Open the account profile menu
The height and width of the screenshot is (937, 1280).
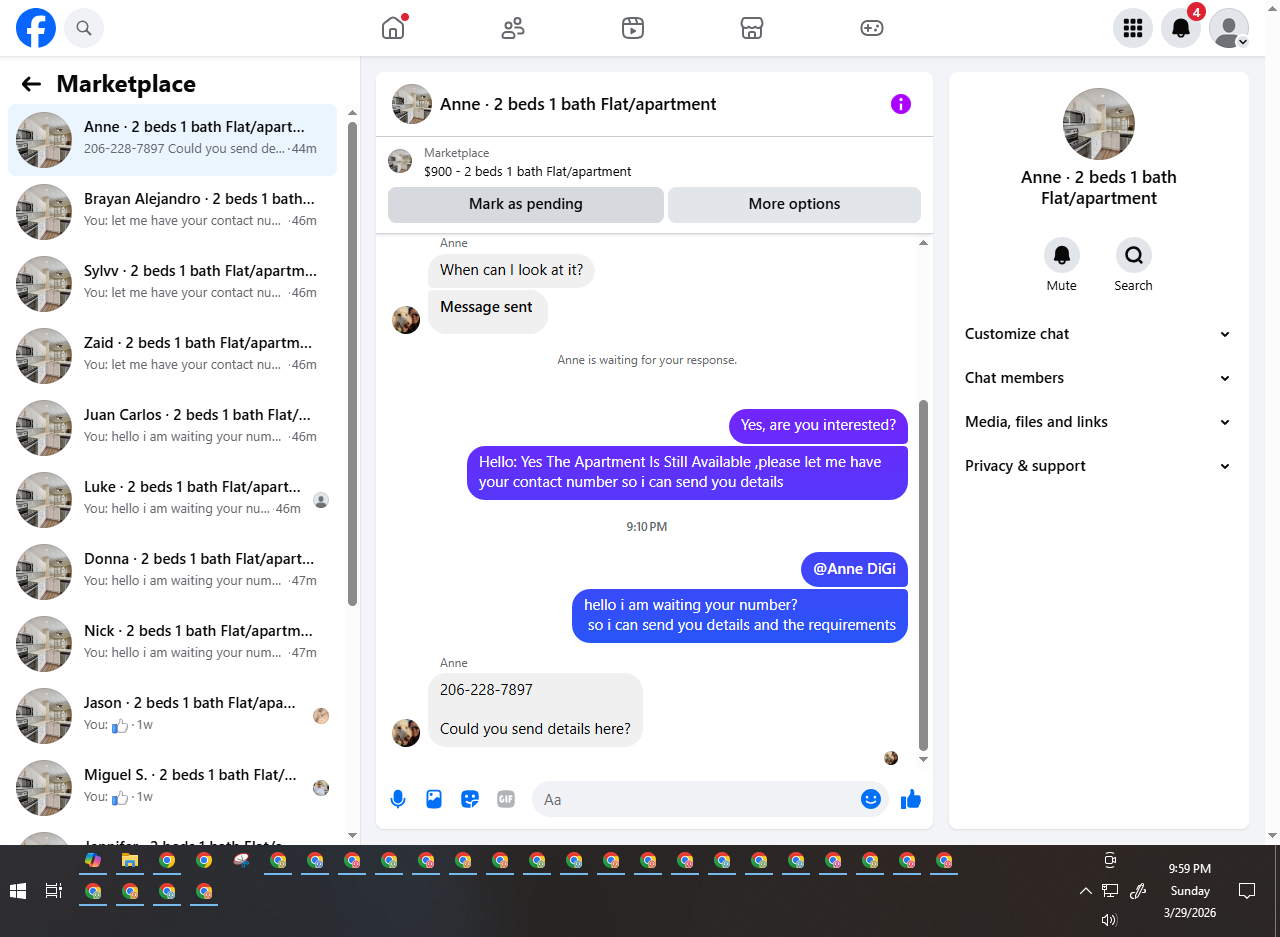(x=1229, y=28)
